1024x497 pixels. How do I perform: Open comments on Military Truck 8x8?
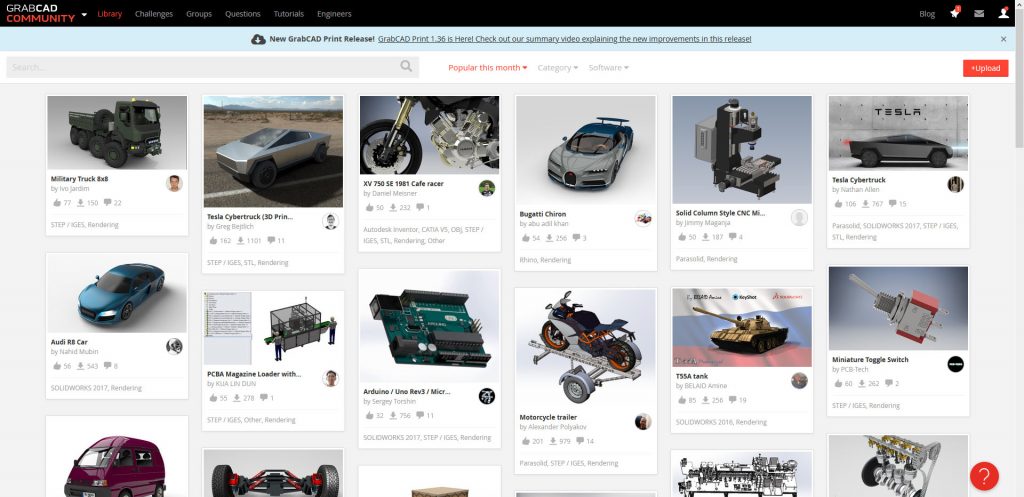[108, 202]
